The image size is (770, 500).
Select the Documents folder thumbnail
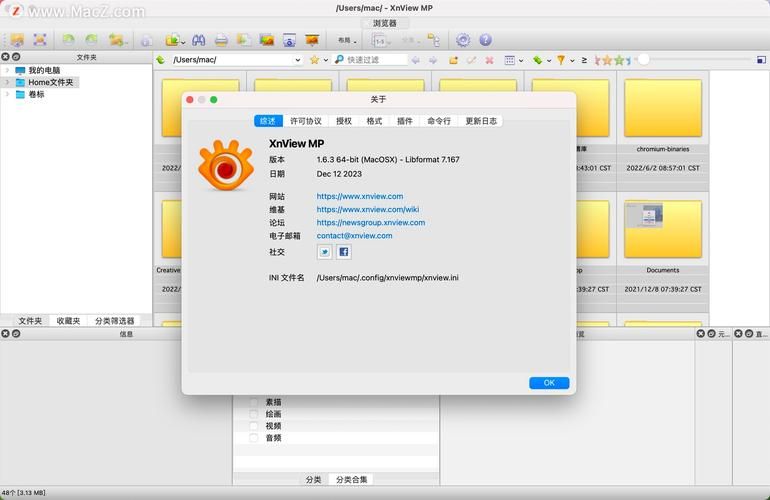pos(662,229)
